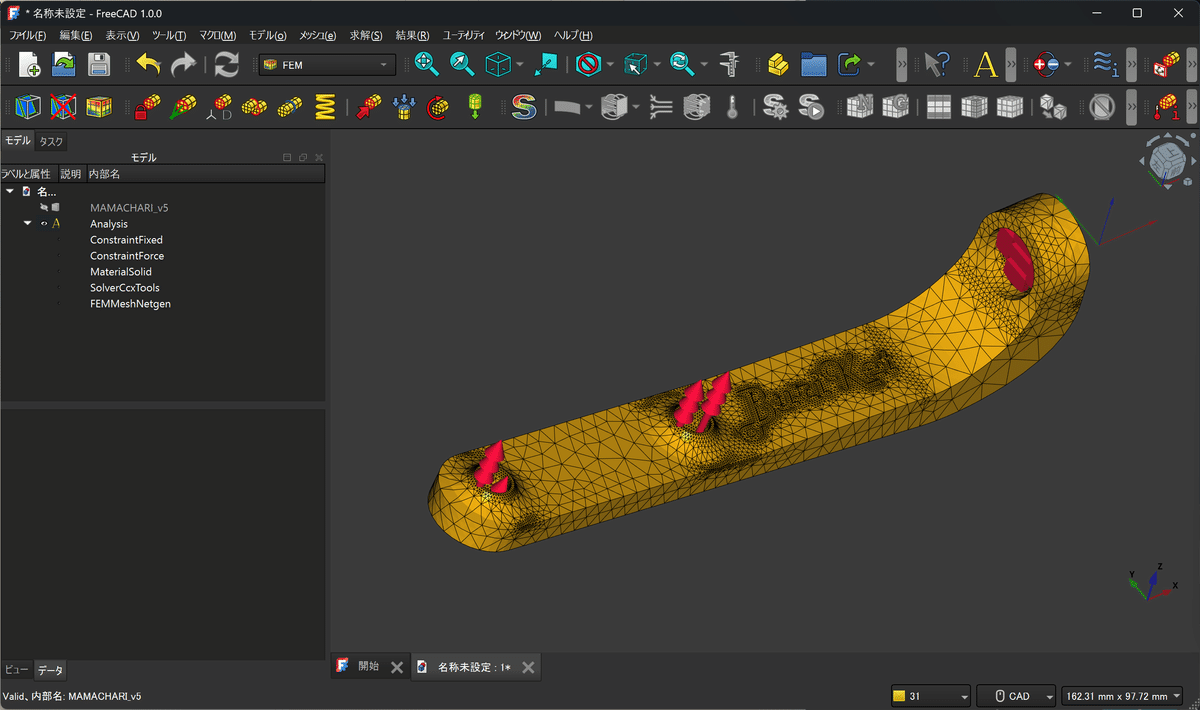Open the メッシュ menu

(318, 35)
